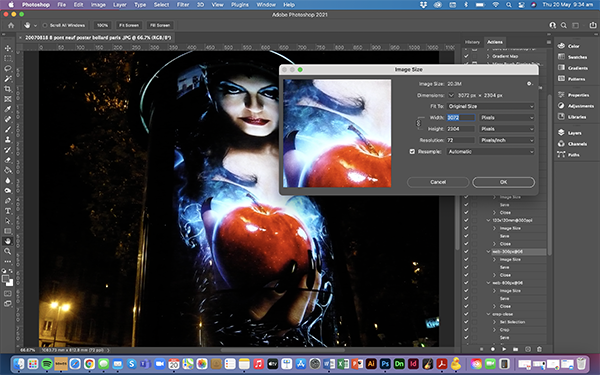Toggle checkmark for Set Selection step

pos(466,322)
